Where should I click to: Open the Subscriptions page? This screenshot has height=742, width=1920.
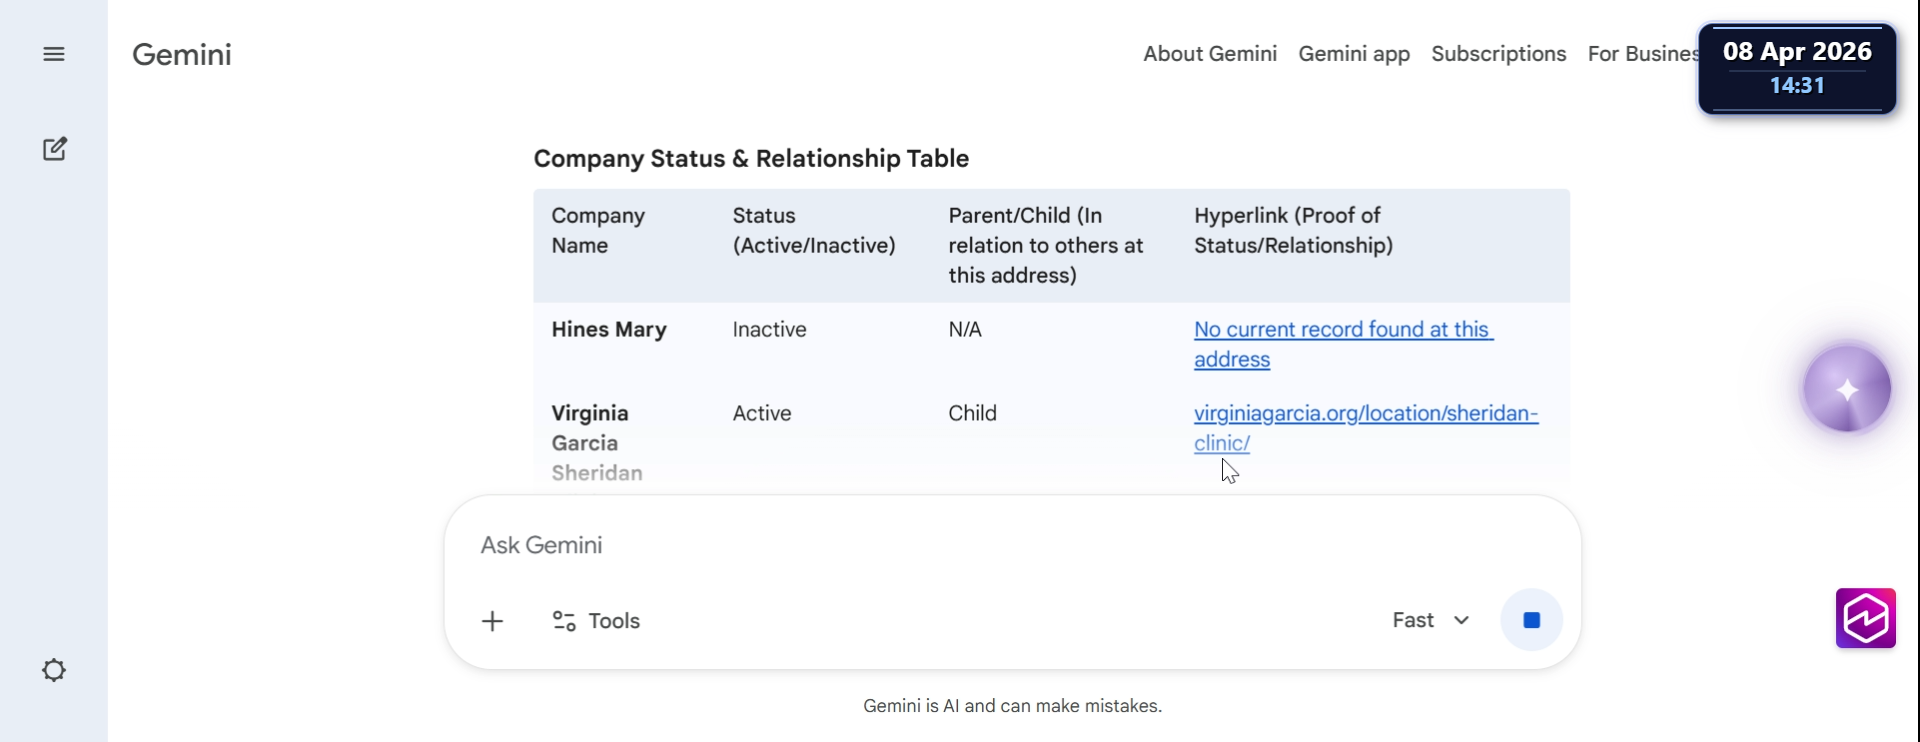pos(1498,54)
